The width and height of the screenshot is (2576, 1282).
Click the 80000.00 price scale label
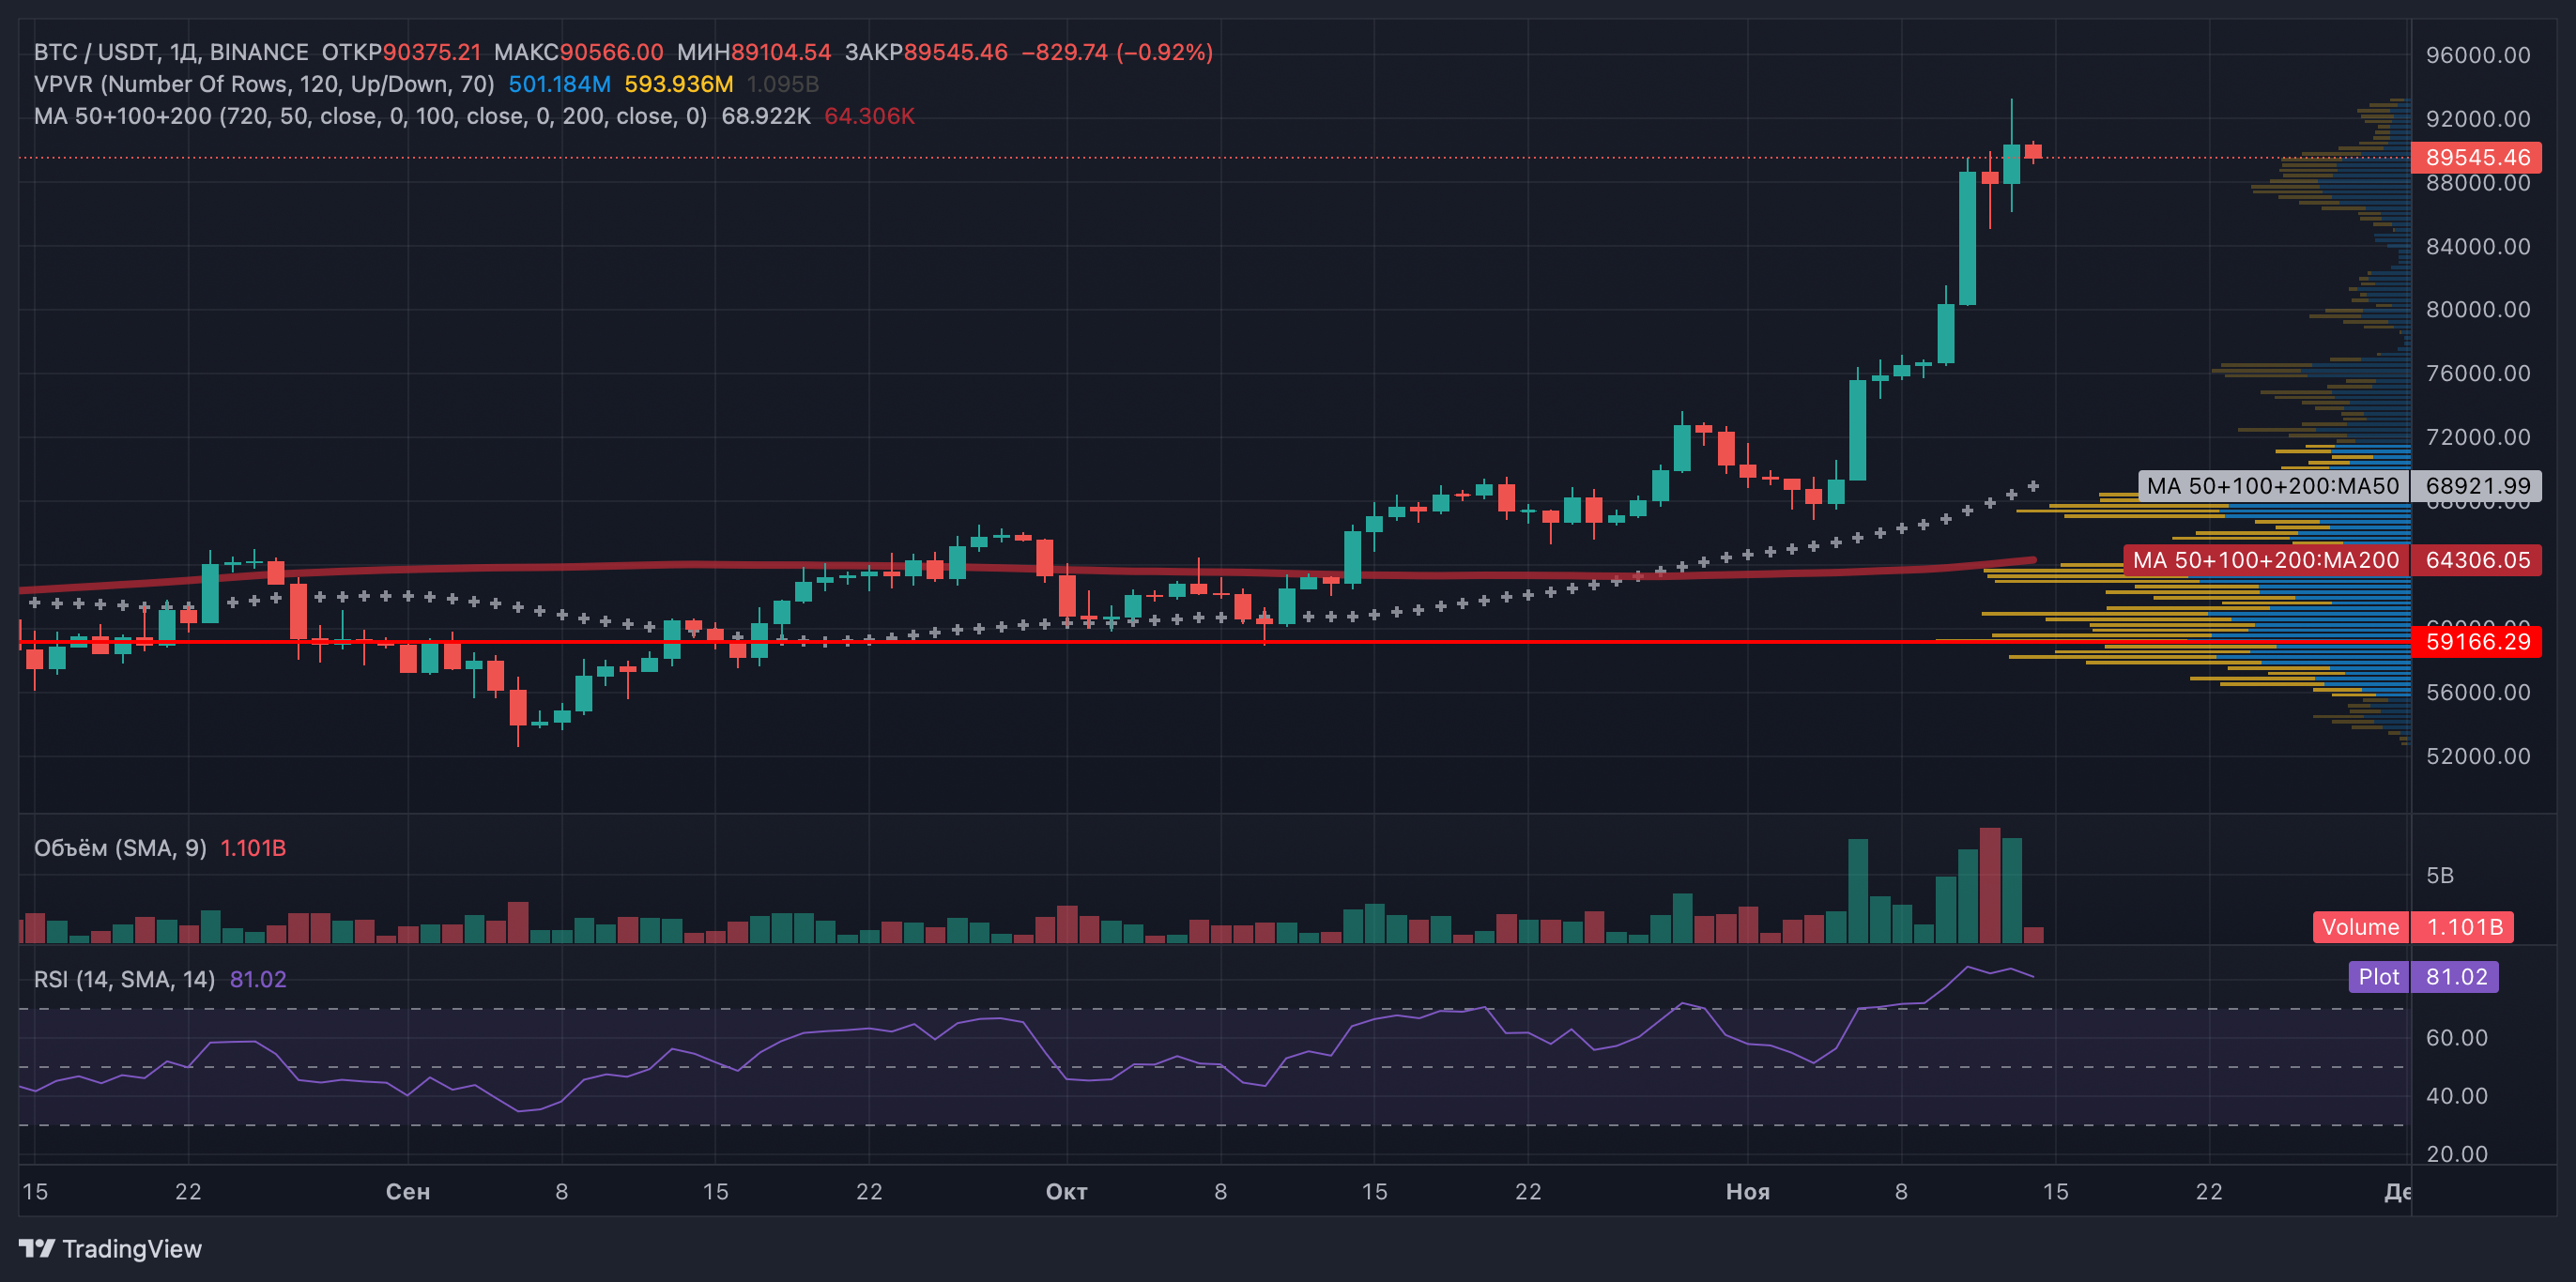click(2477, 309)
